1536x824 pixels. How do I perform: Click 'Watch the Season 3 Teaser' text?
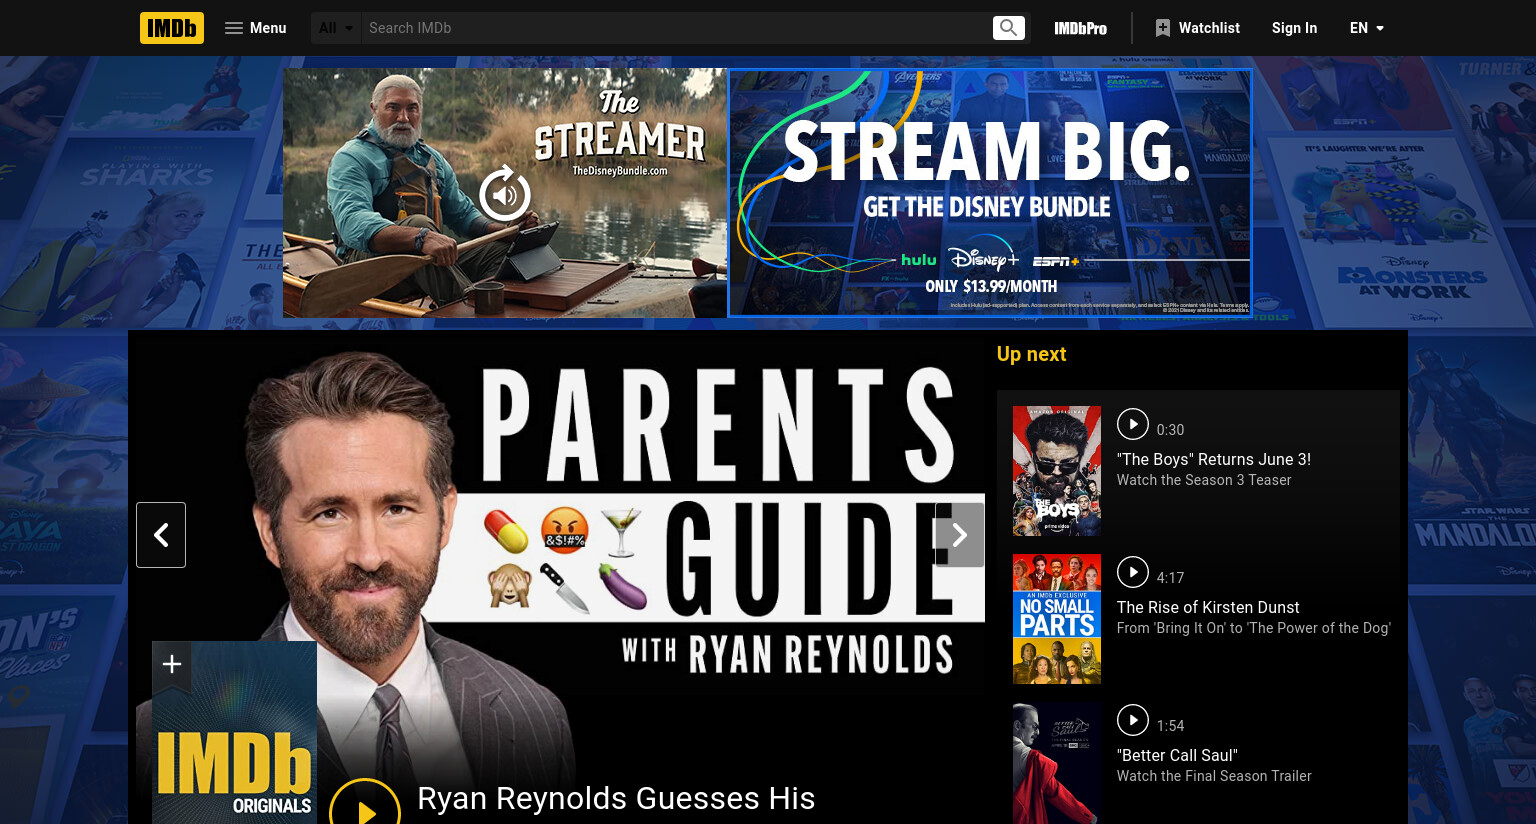pyautogui.click(x=1204, y=480)
